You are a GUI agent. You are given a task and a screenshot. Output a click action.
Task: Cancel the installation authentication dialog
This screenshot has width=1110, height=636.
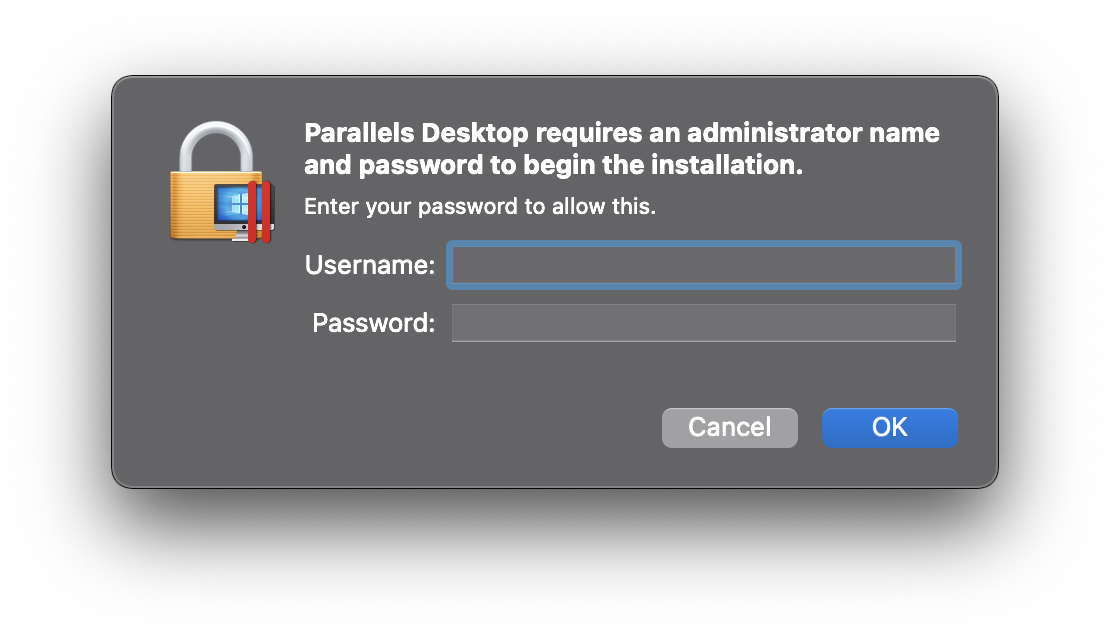point(730,427)
